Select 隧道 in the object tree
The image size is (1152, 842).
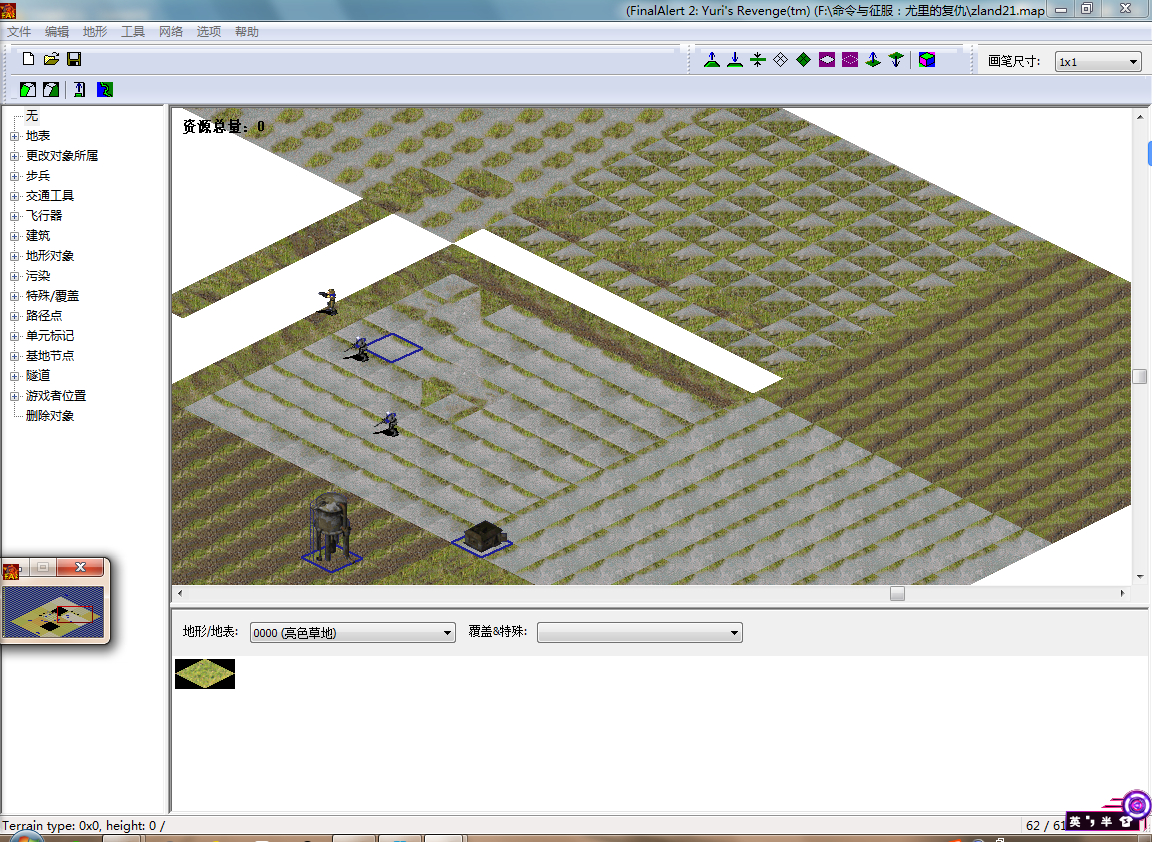pos(38,375)
